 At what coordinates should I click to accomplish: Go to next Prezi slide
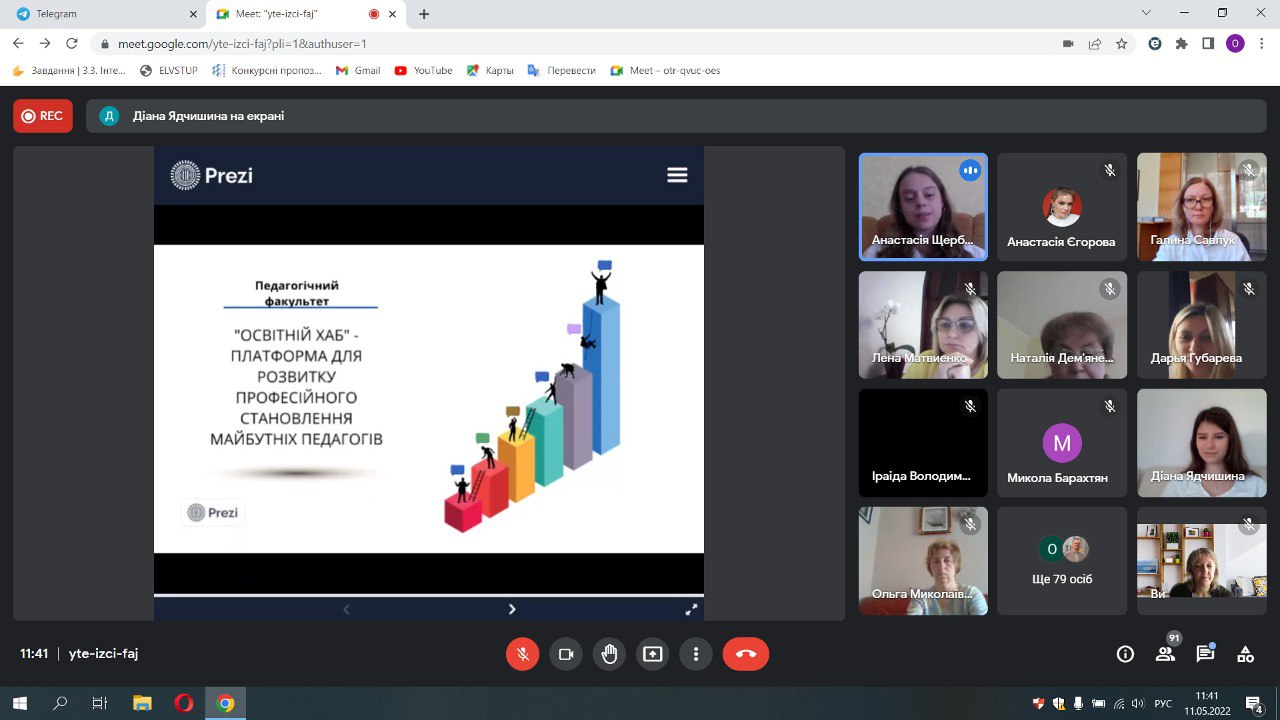tap(512, 609)
